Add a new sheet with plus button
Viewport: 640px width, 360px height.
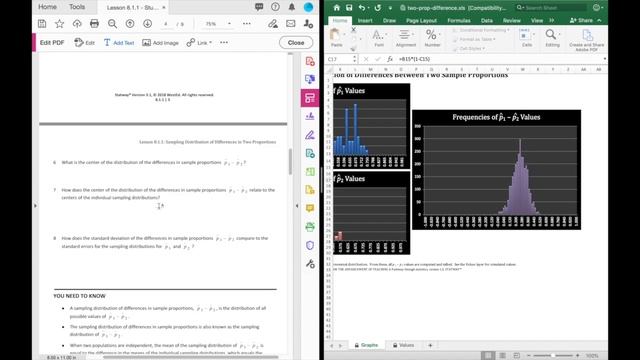tap(430, 345)
